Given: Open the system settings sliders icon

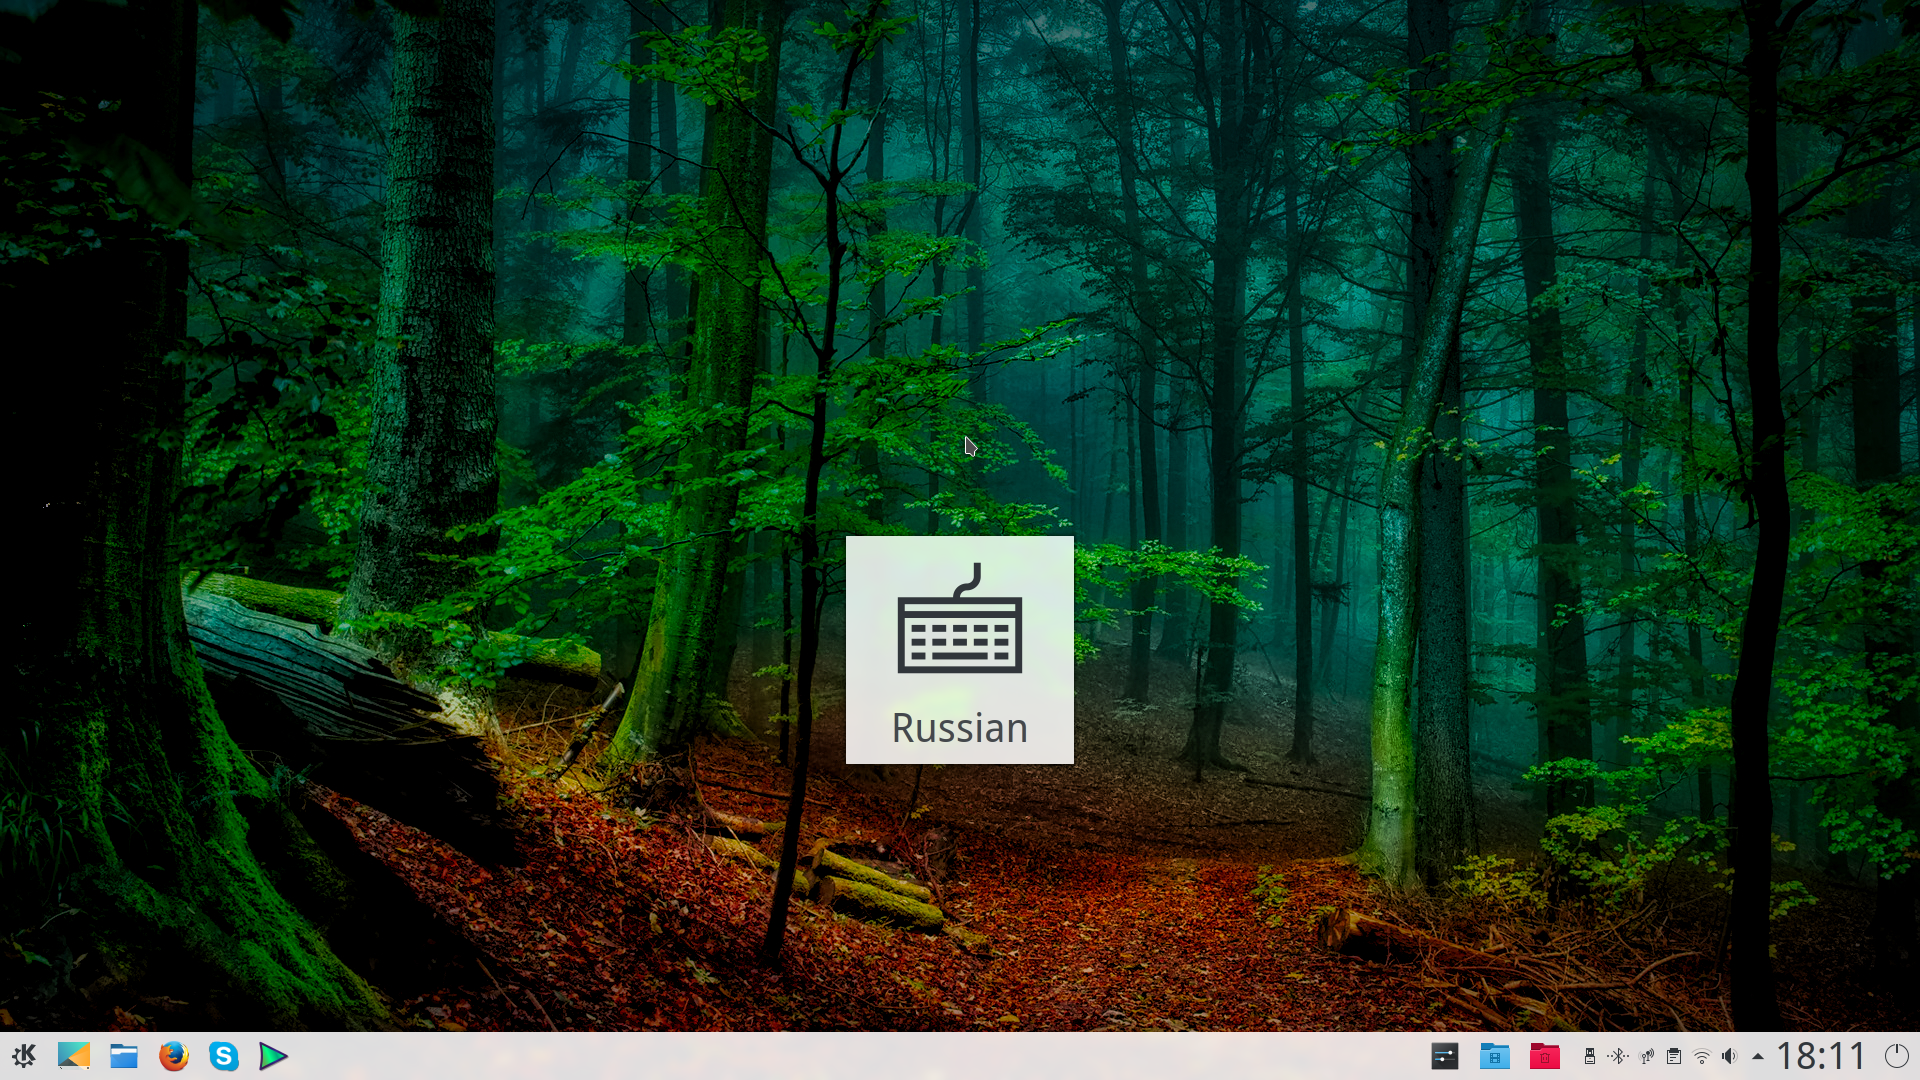Looking at the screenshot, I should click(x=1445, y=1056).
